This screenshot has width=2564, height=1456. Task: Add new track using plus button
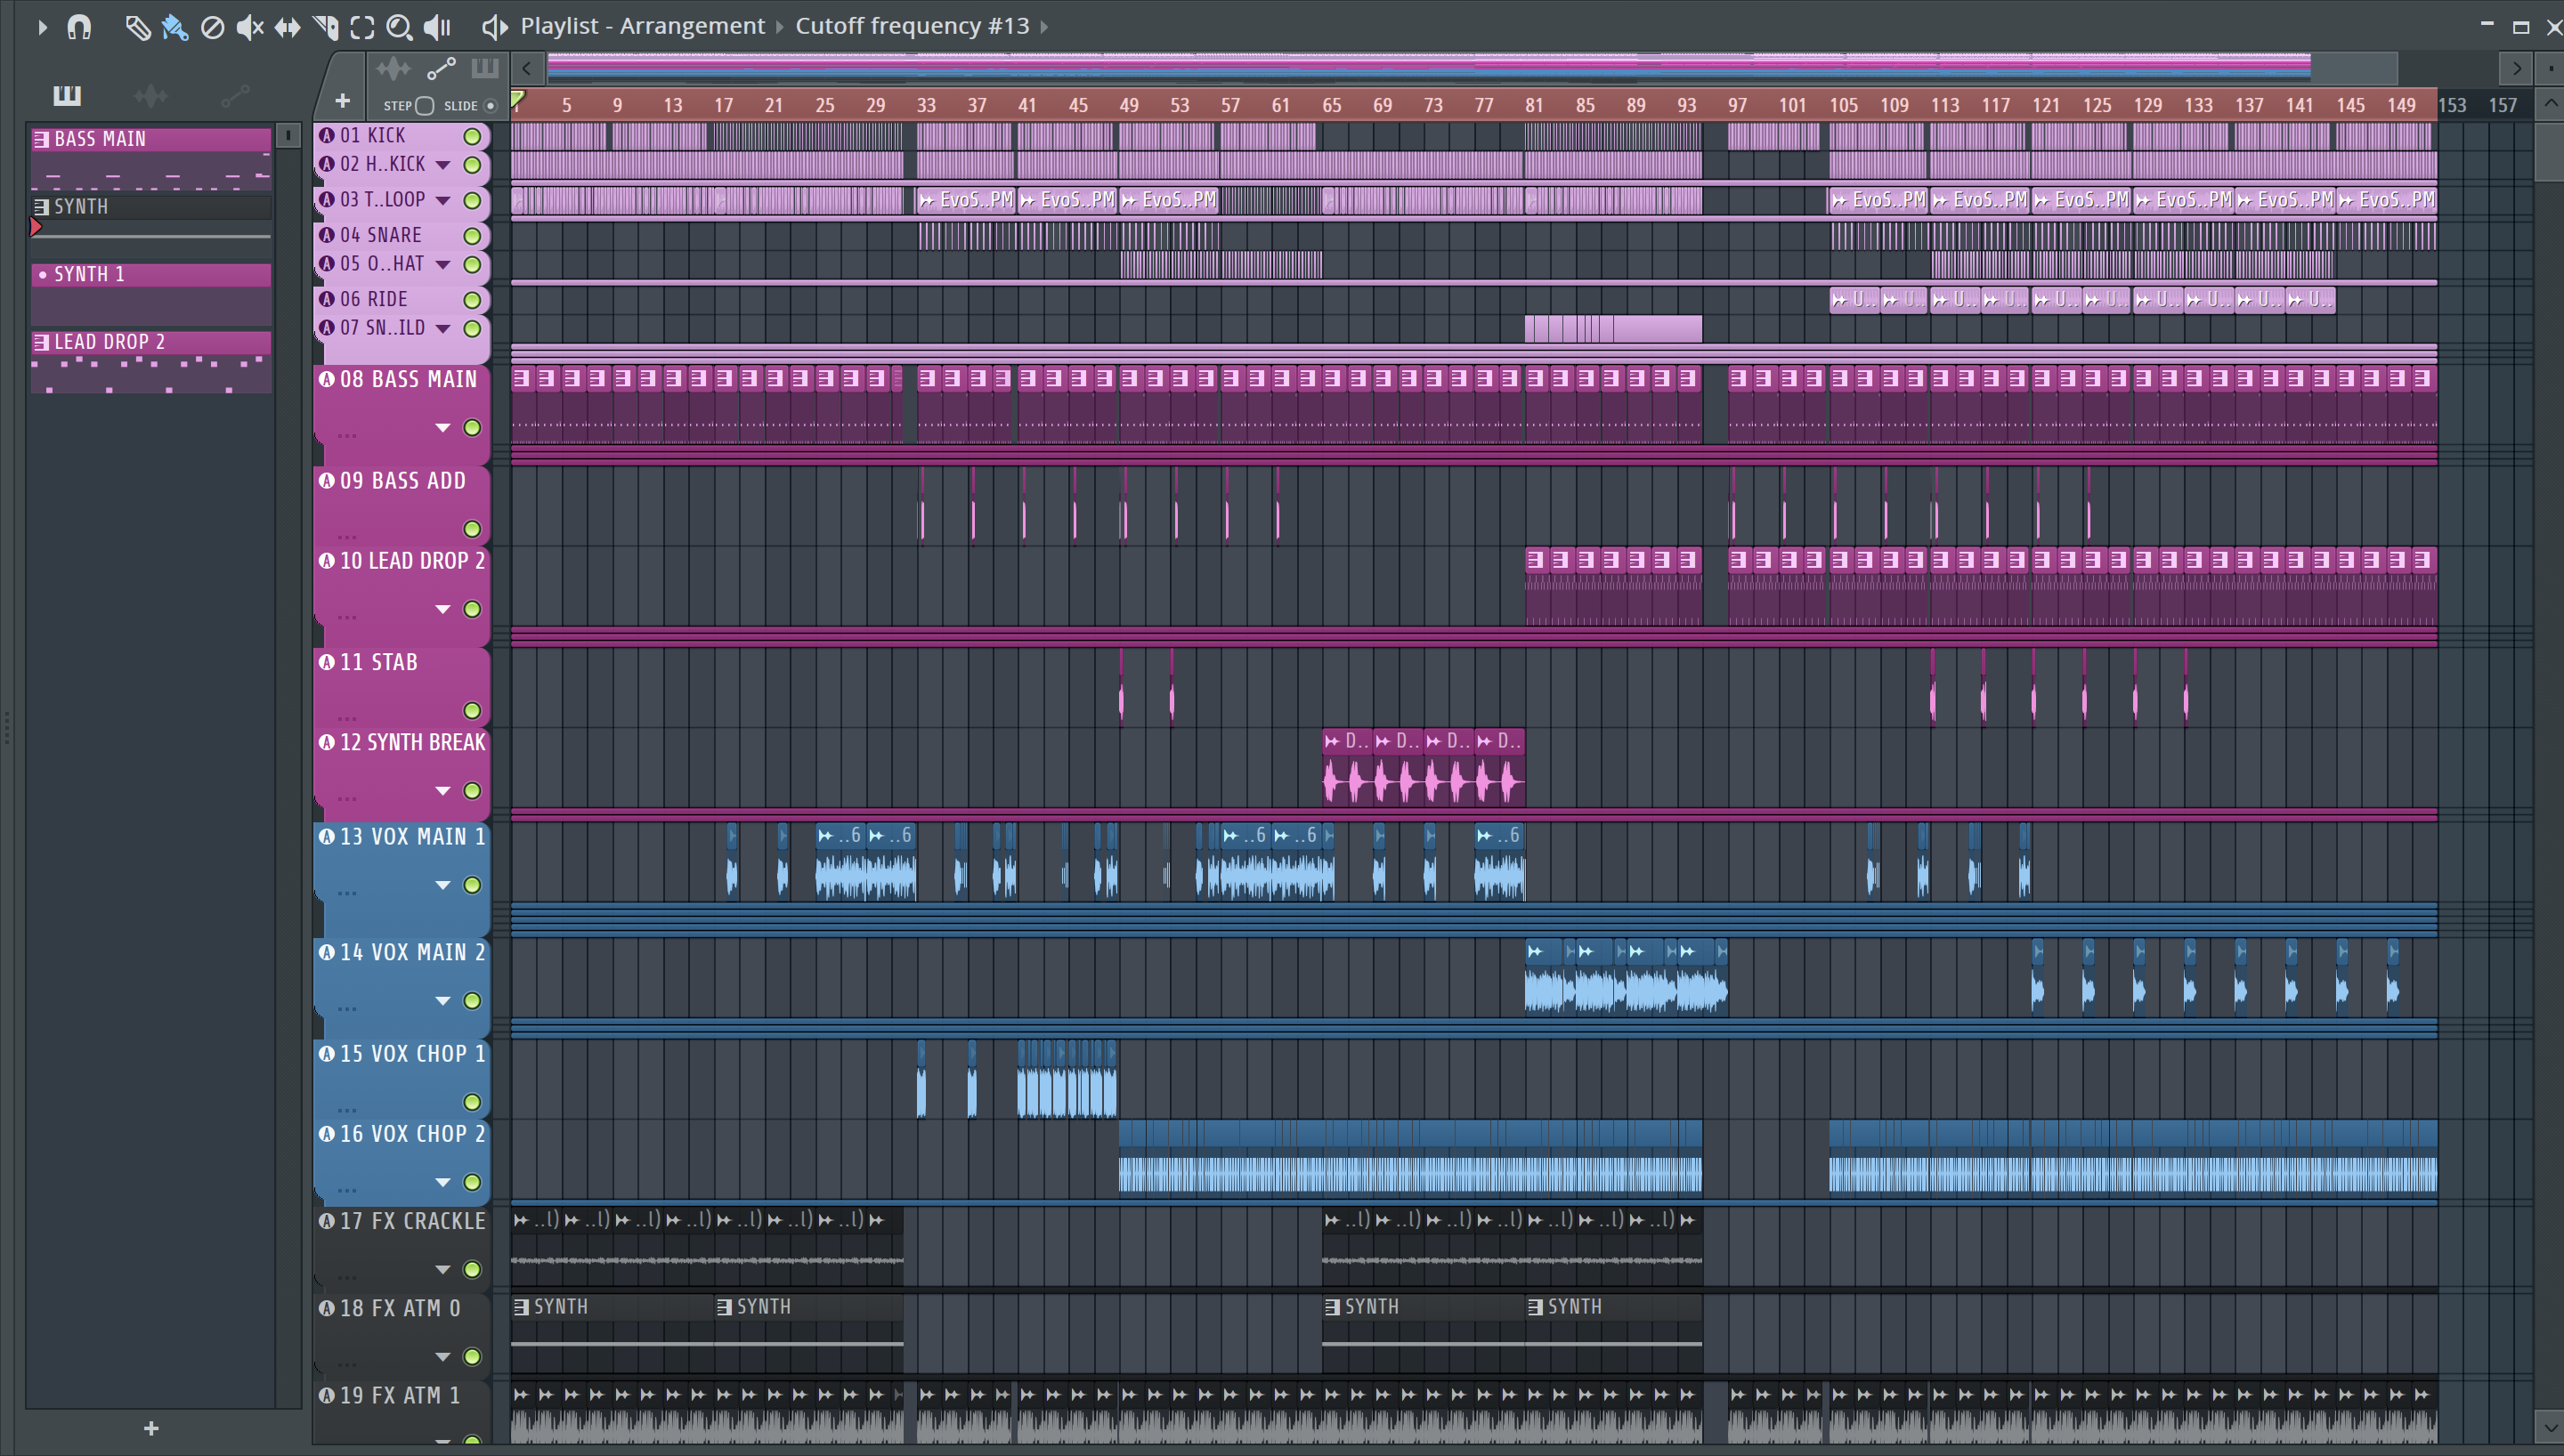coord(342,101)
